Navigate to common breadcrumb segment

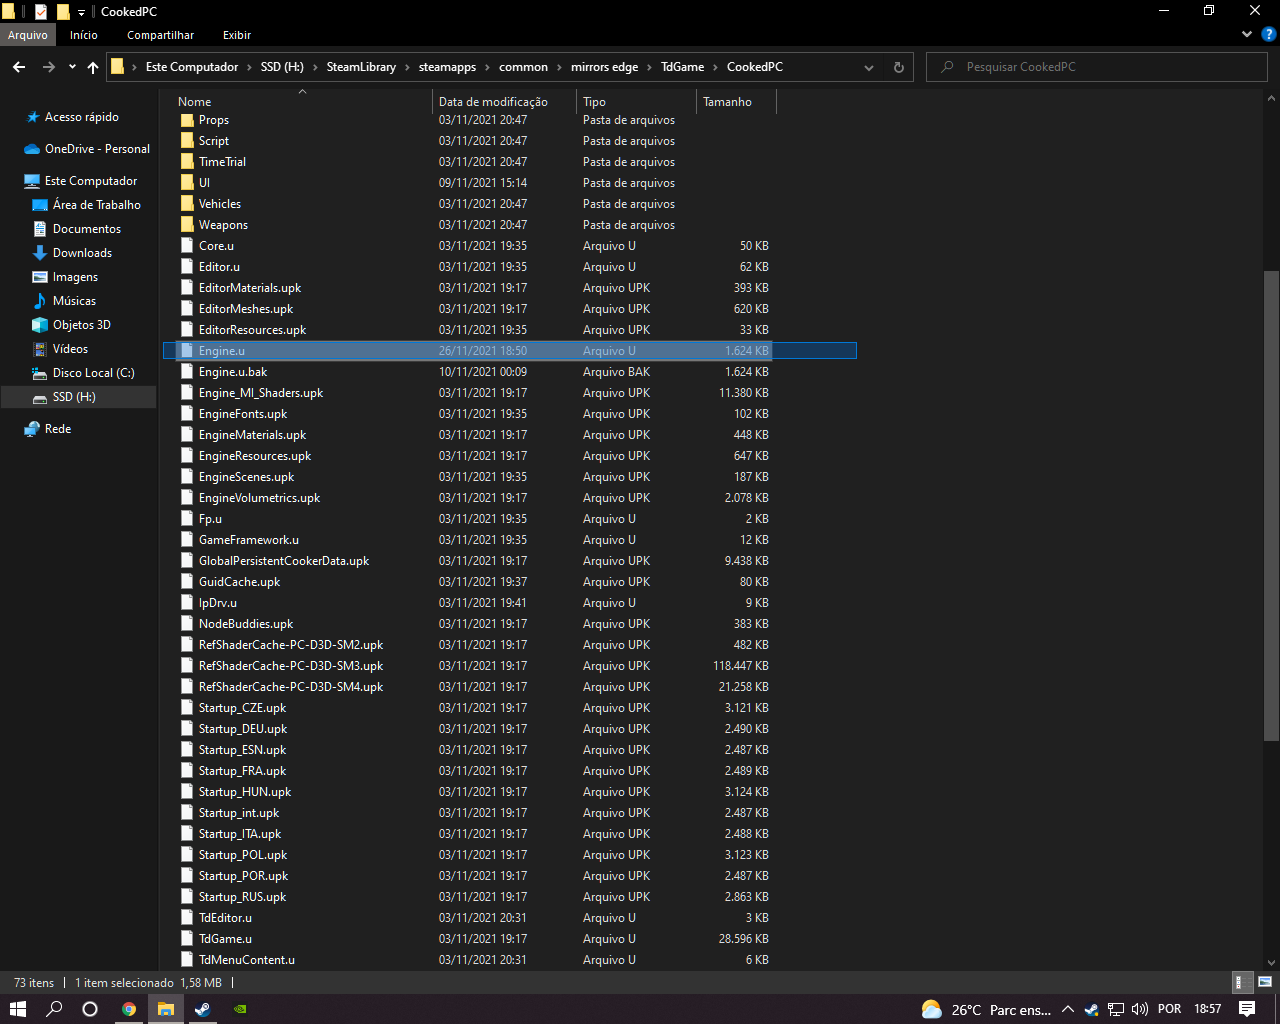tap(523, 67)
